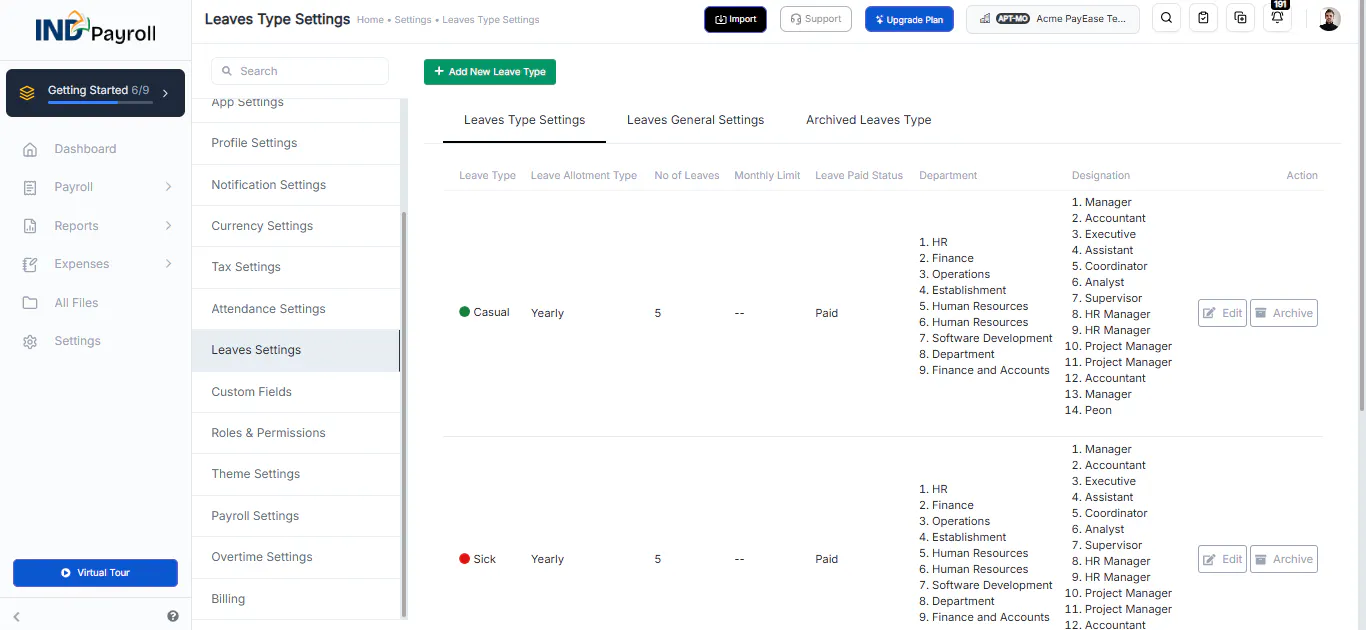
Task: Click the Payroll document icon in sidebar
Action: pyautogui.click(x=30, y=187)
